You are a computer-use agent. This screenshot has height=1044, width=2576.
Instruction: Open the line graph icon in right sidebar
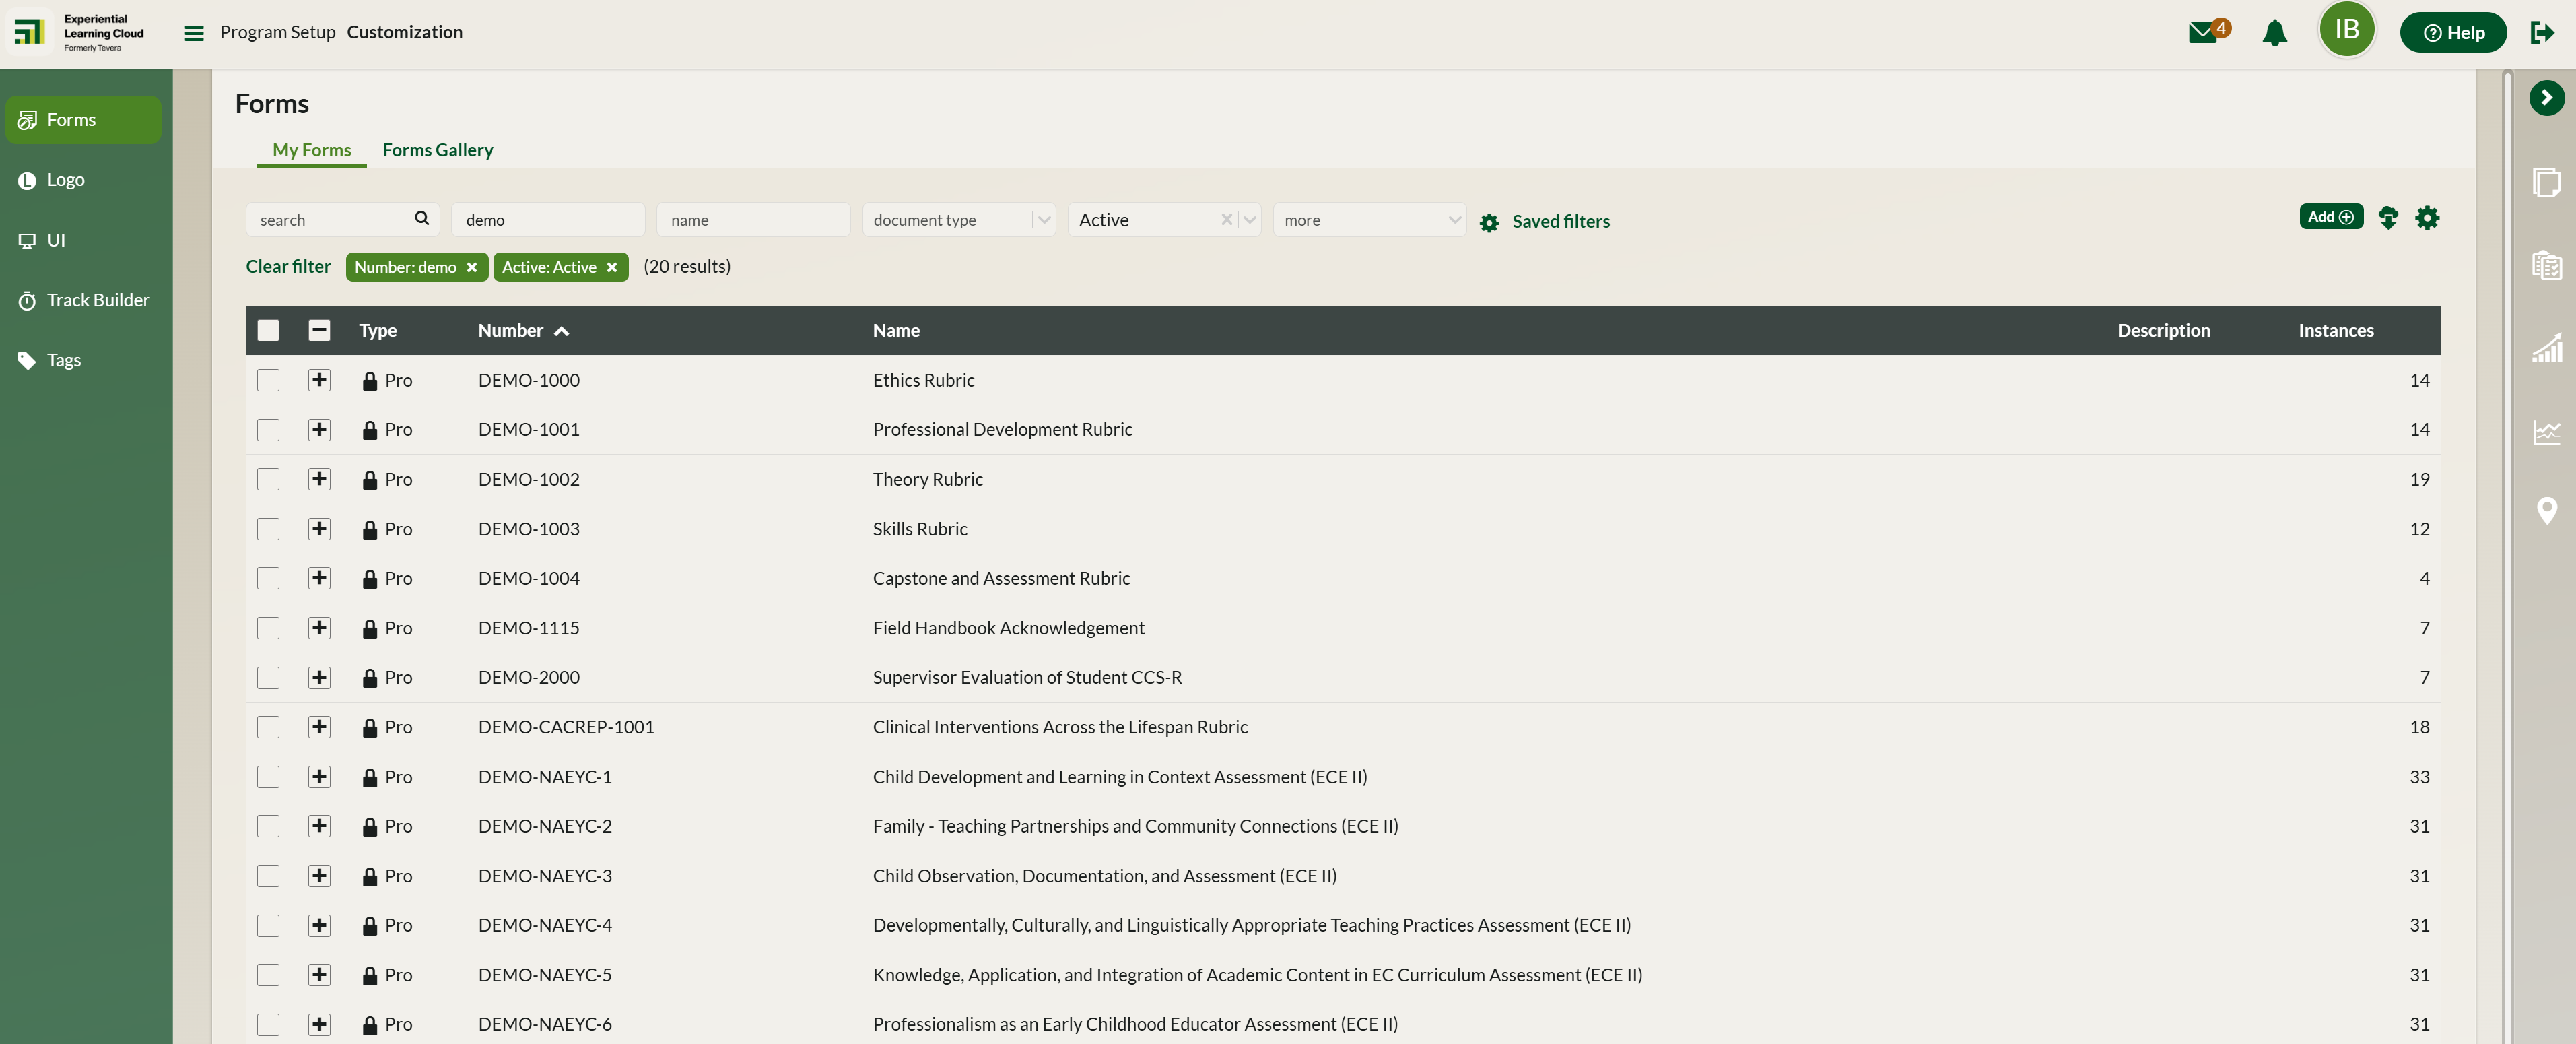click(2546, 431)
